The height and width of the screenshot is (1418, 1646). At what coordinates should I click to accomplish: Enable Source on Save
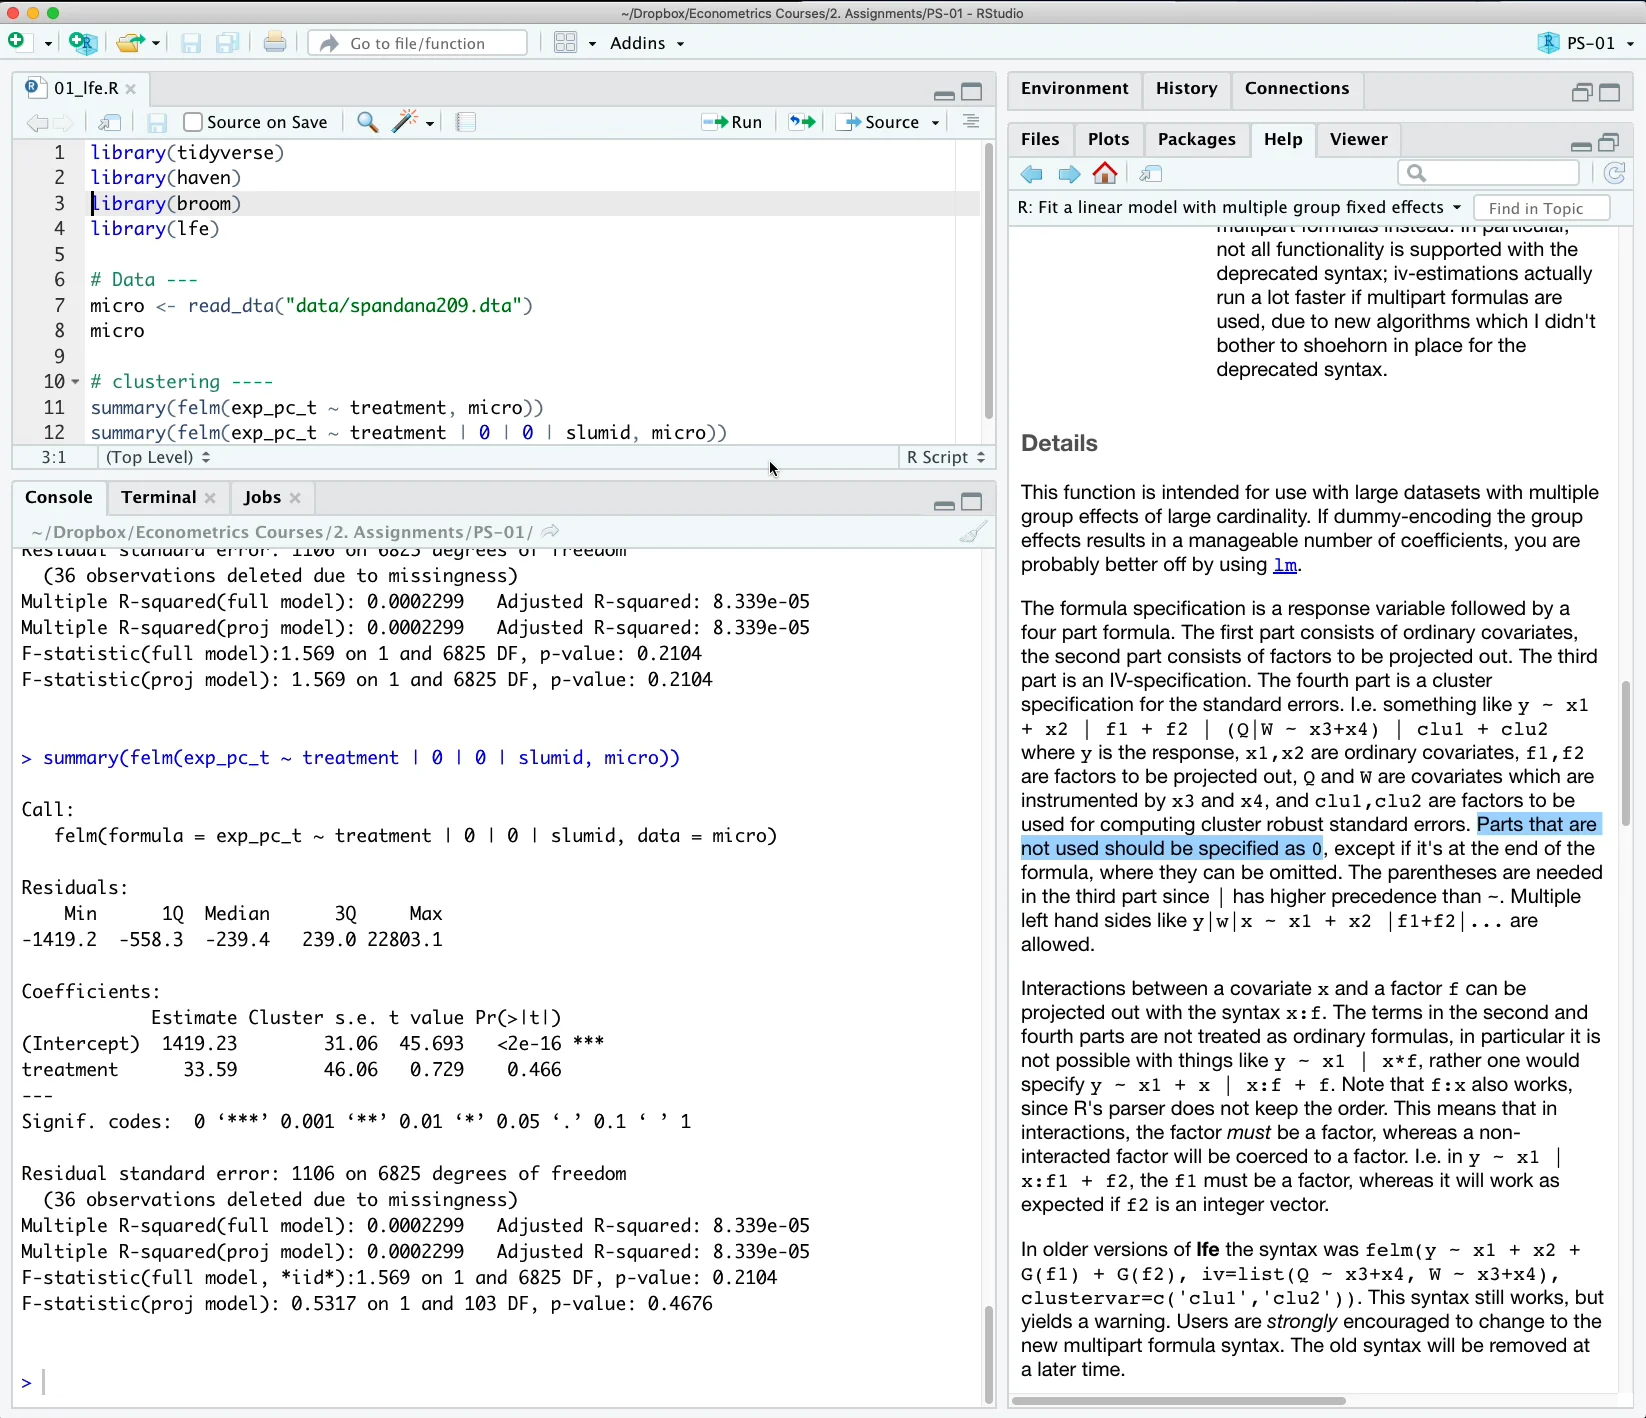click(x=191, y=121)
